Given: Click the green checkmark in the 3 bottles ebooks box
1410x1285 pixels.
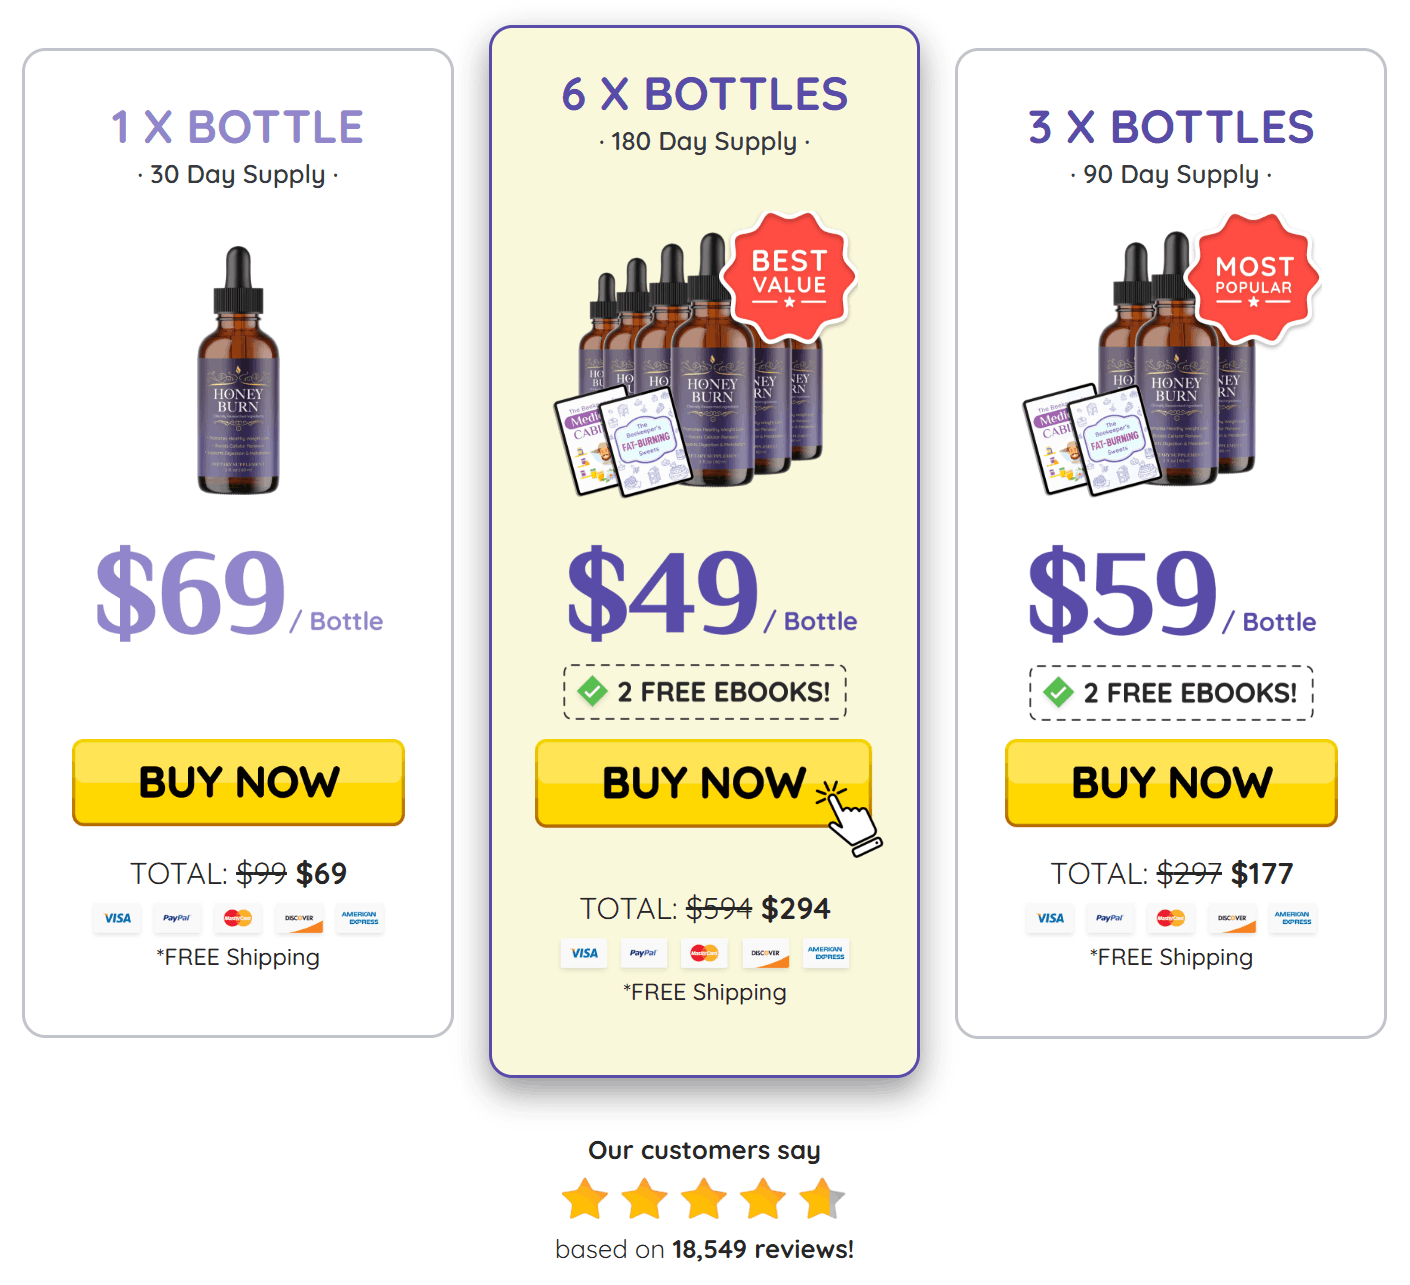Looking at the screenshot, I should pos(1059,692).
